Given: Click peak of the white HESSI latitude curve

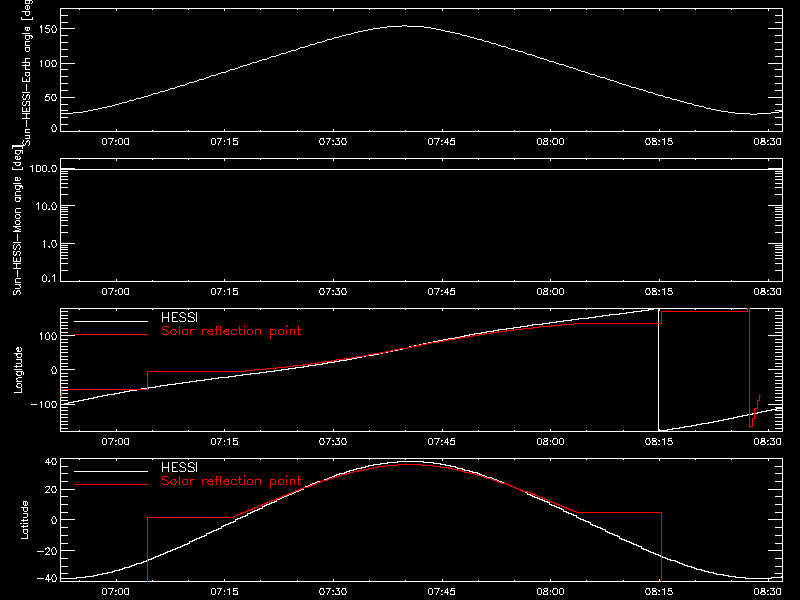Looking at the screenshot, I should pos(410,462).
